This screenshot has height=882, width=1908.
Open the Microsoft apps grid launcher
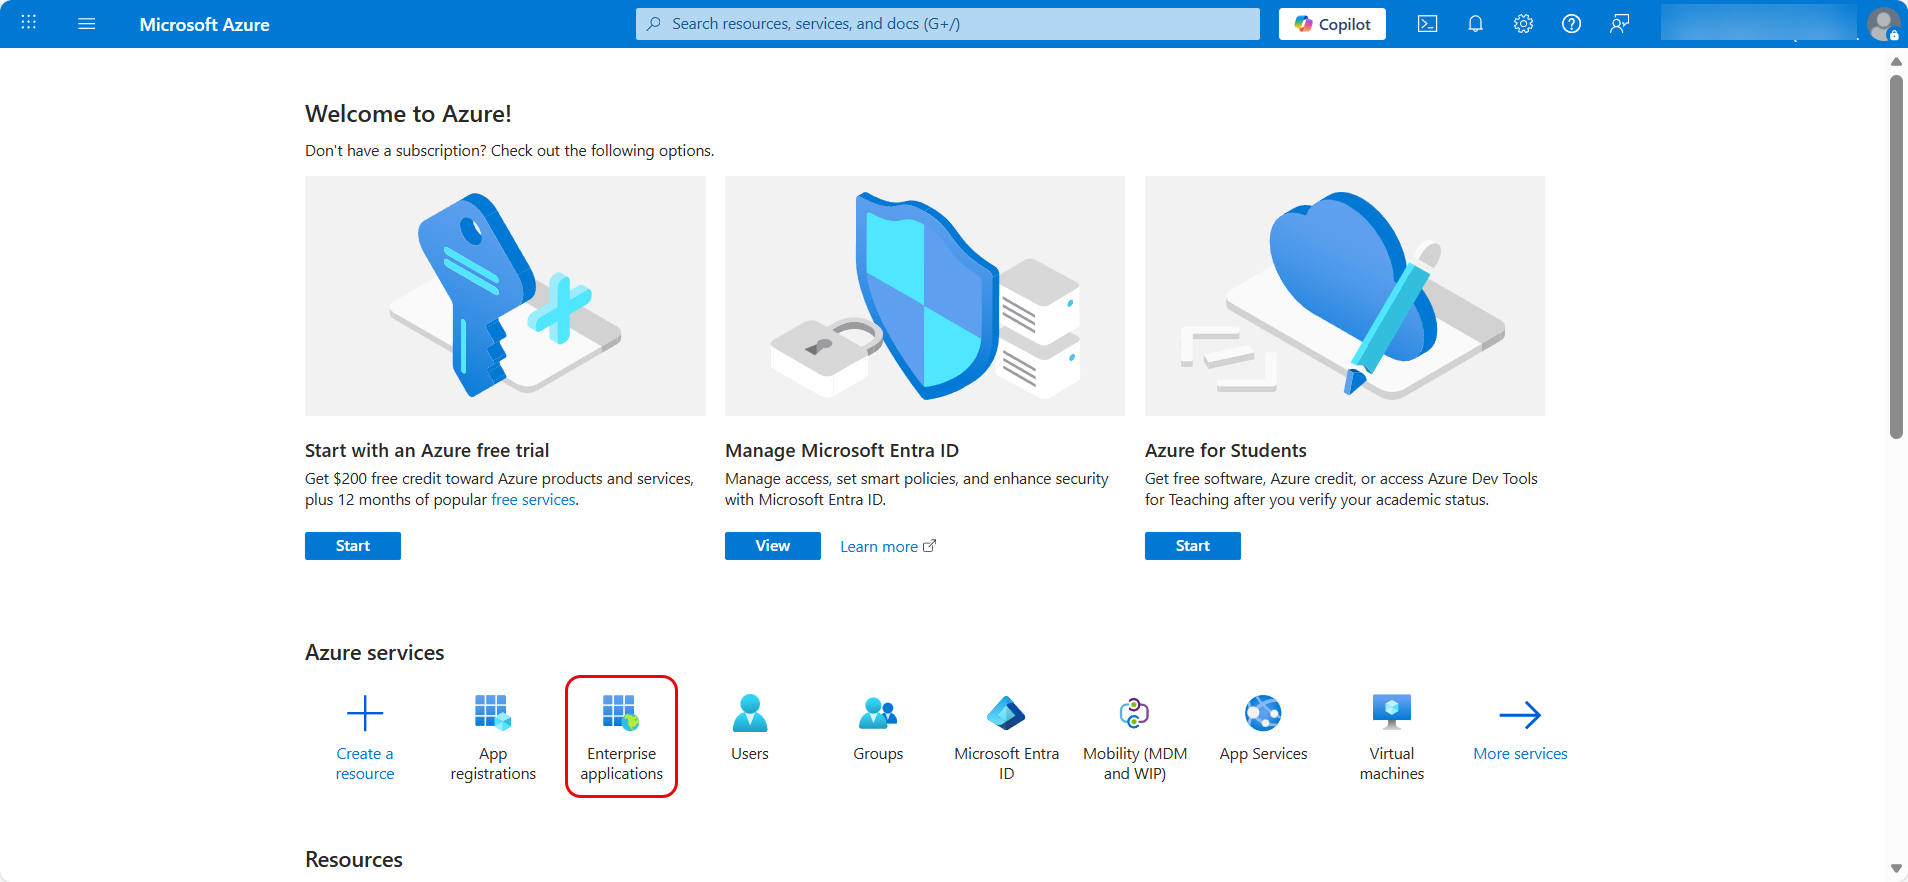(29, 23)
